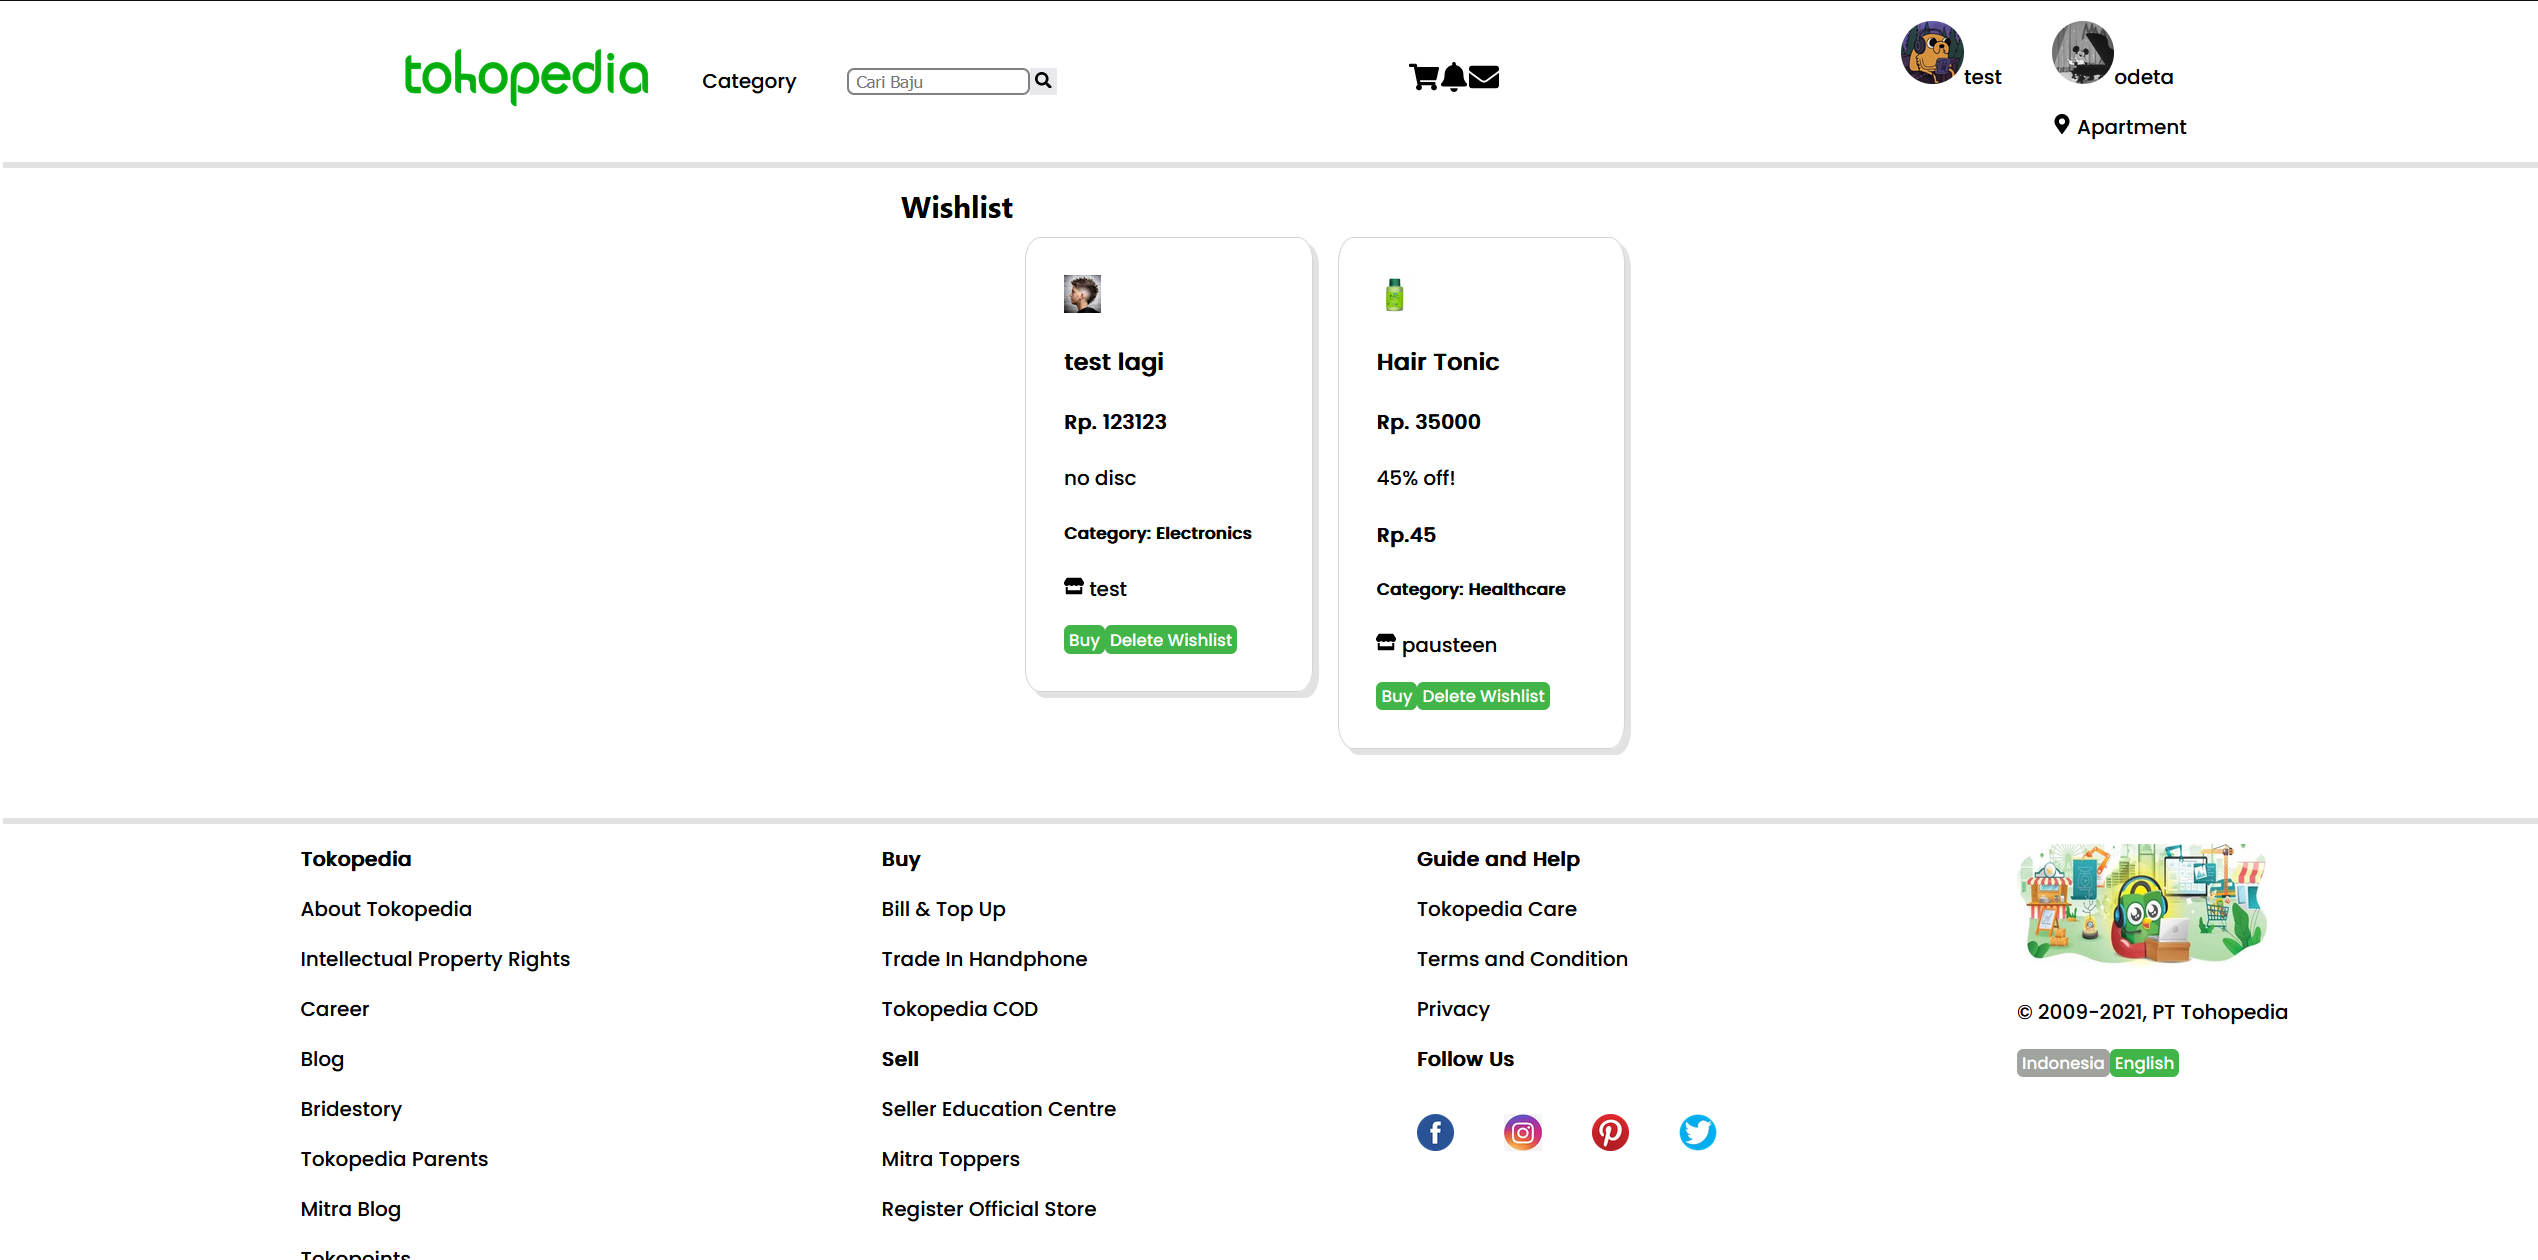Open the About Tokopedia page
Image resolution: width=2538 pixels, height=1260 pixels.
tap(386, 909)
